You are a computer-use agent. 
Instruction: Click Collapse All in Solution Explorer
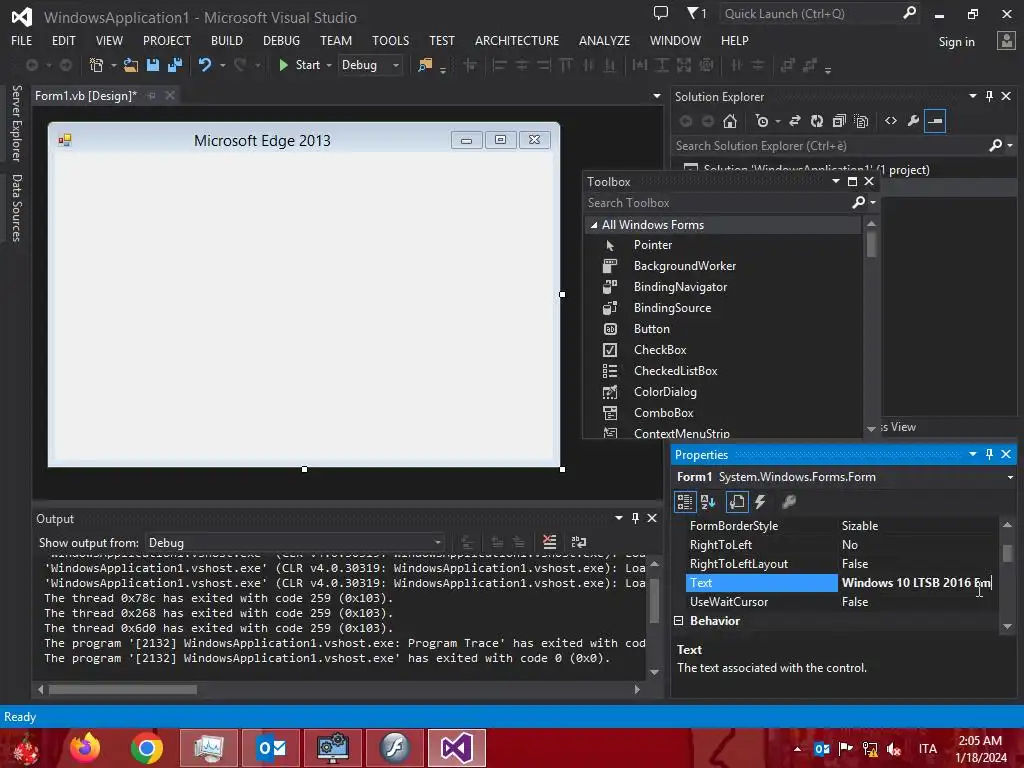coord(839,121)
